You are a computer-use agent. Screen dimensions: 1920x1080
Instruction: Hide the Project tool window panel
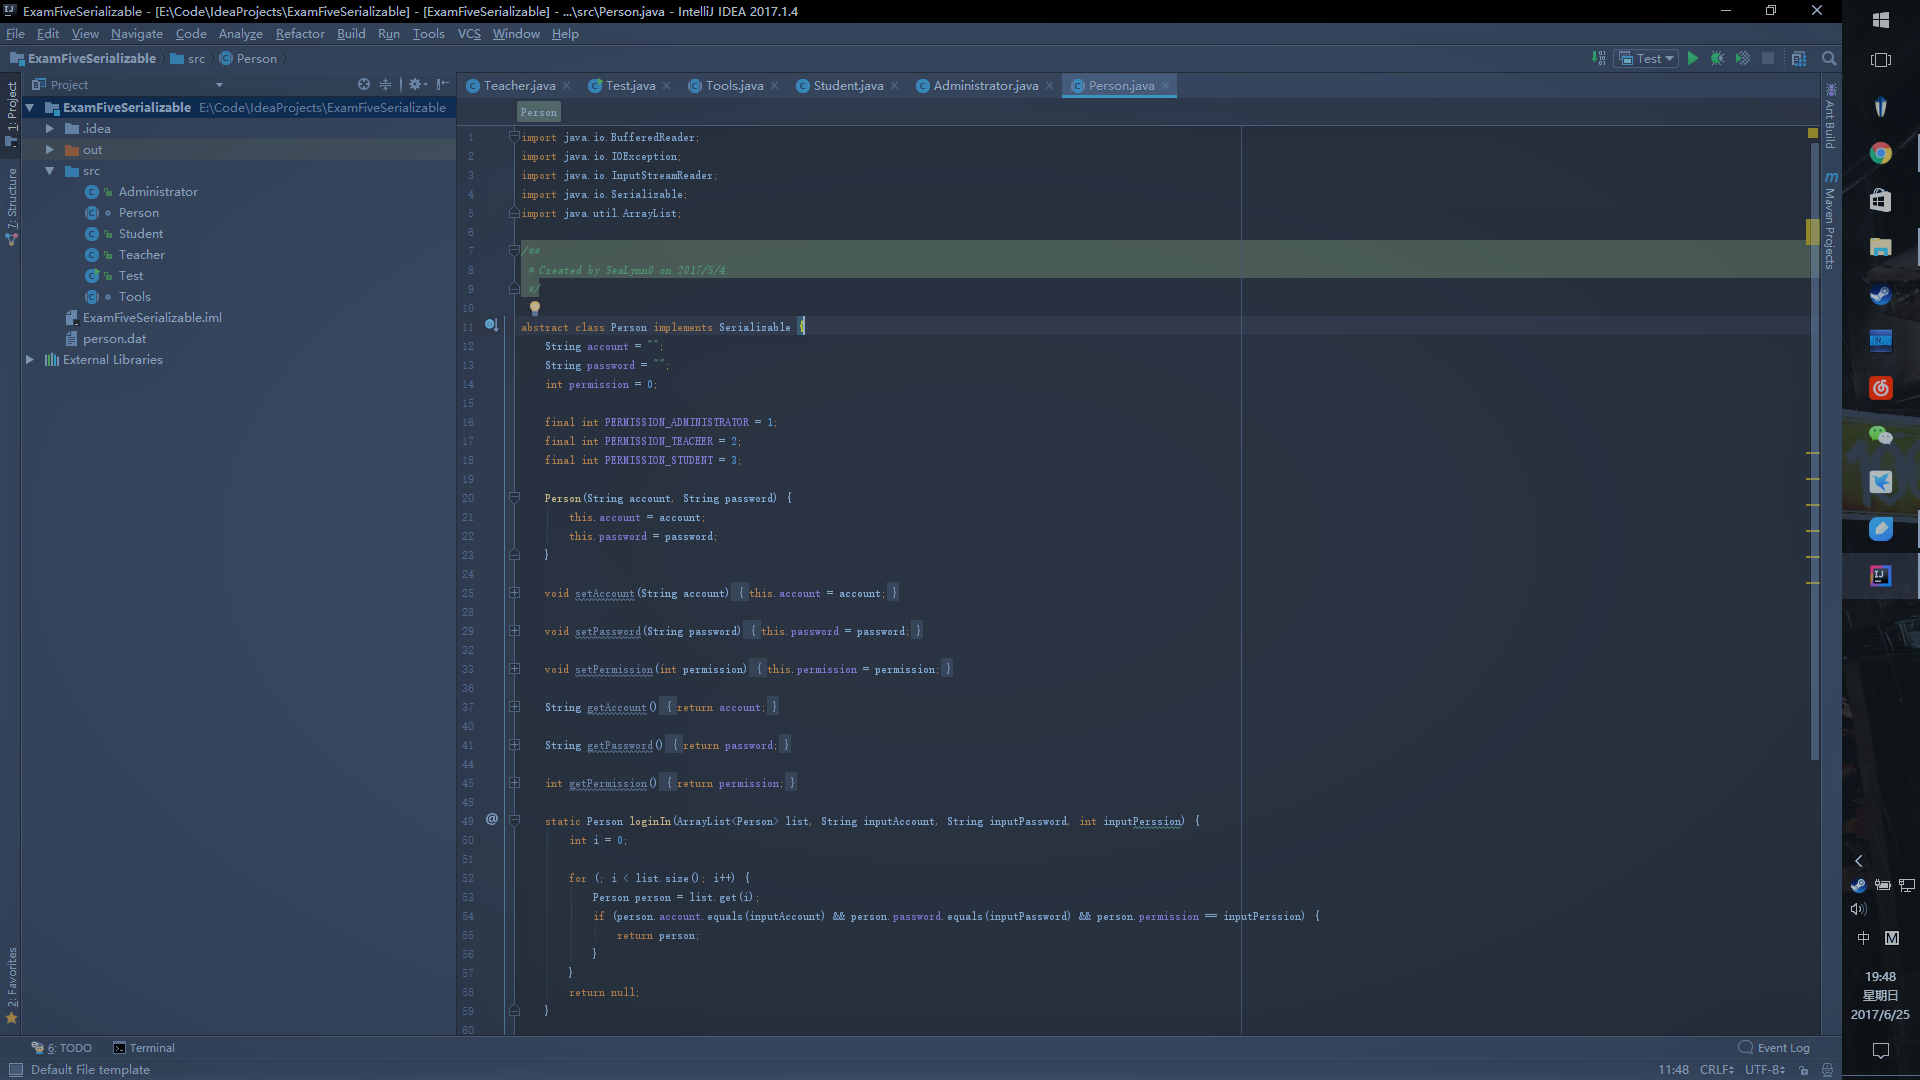pyautogui.click(x=442, y=85)
